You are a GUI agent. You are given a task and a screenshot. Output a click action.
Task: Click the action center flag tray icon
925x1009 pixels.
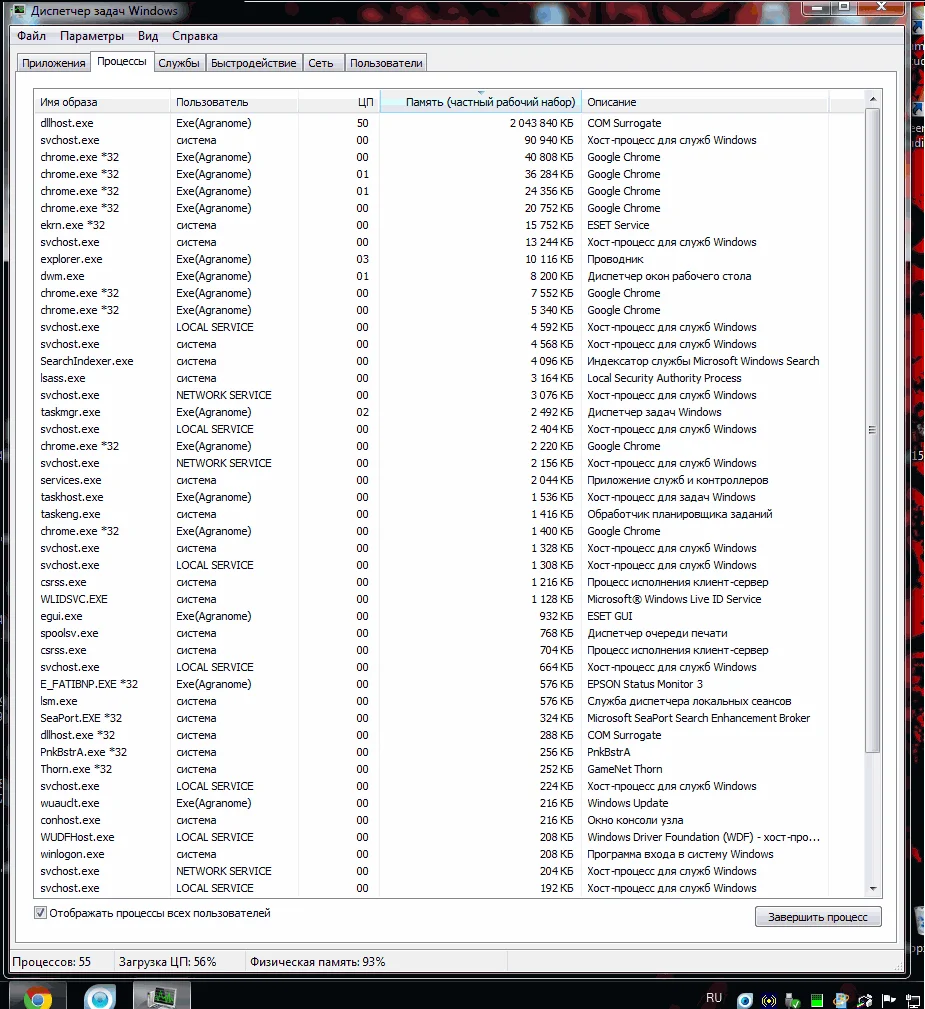coord(889,999)
